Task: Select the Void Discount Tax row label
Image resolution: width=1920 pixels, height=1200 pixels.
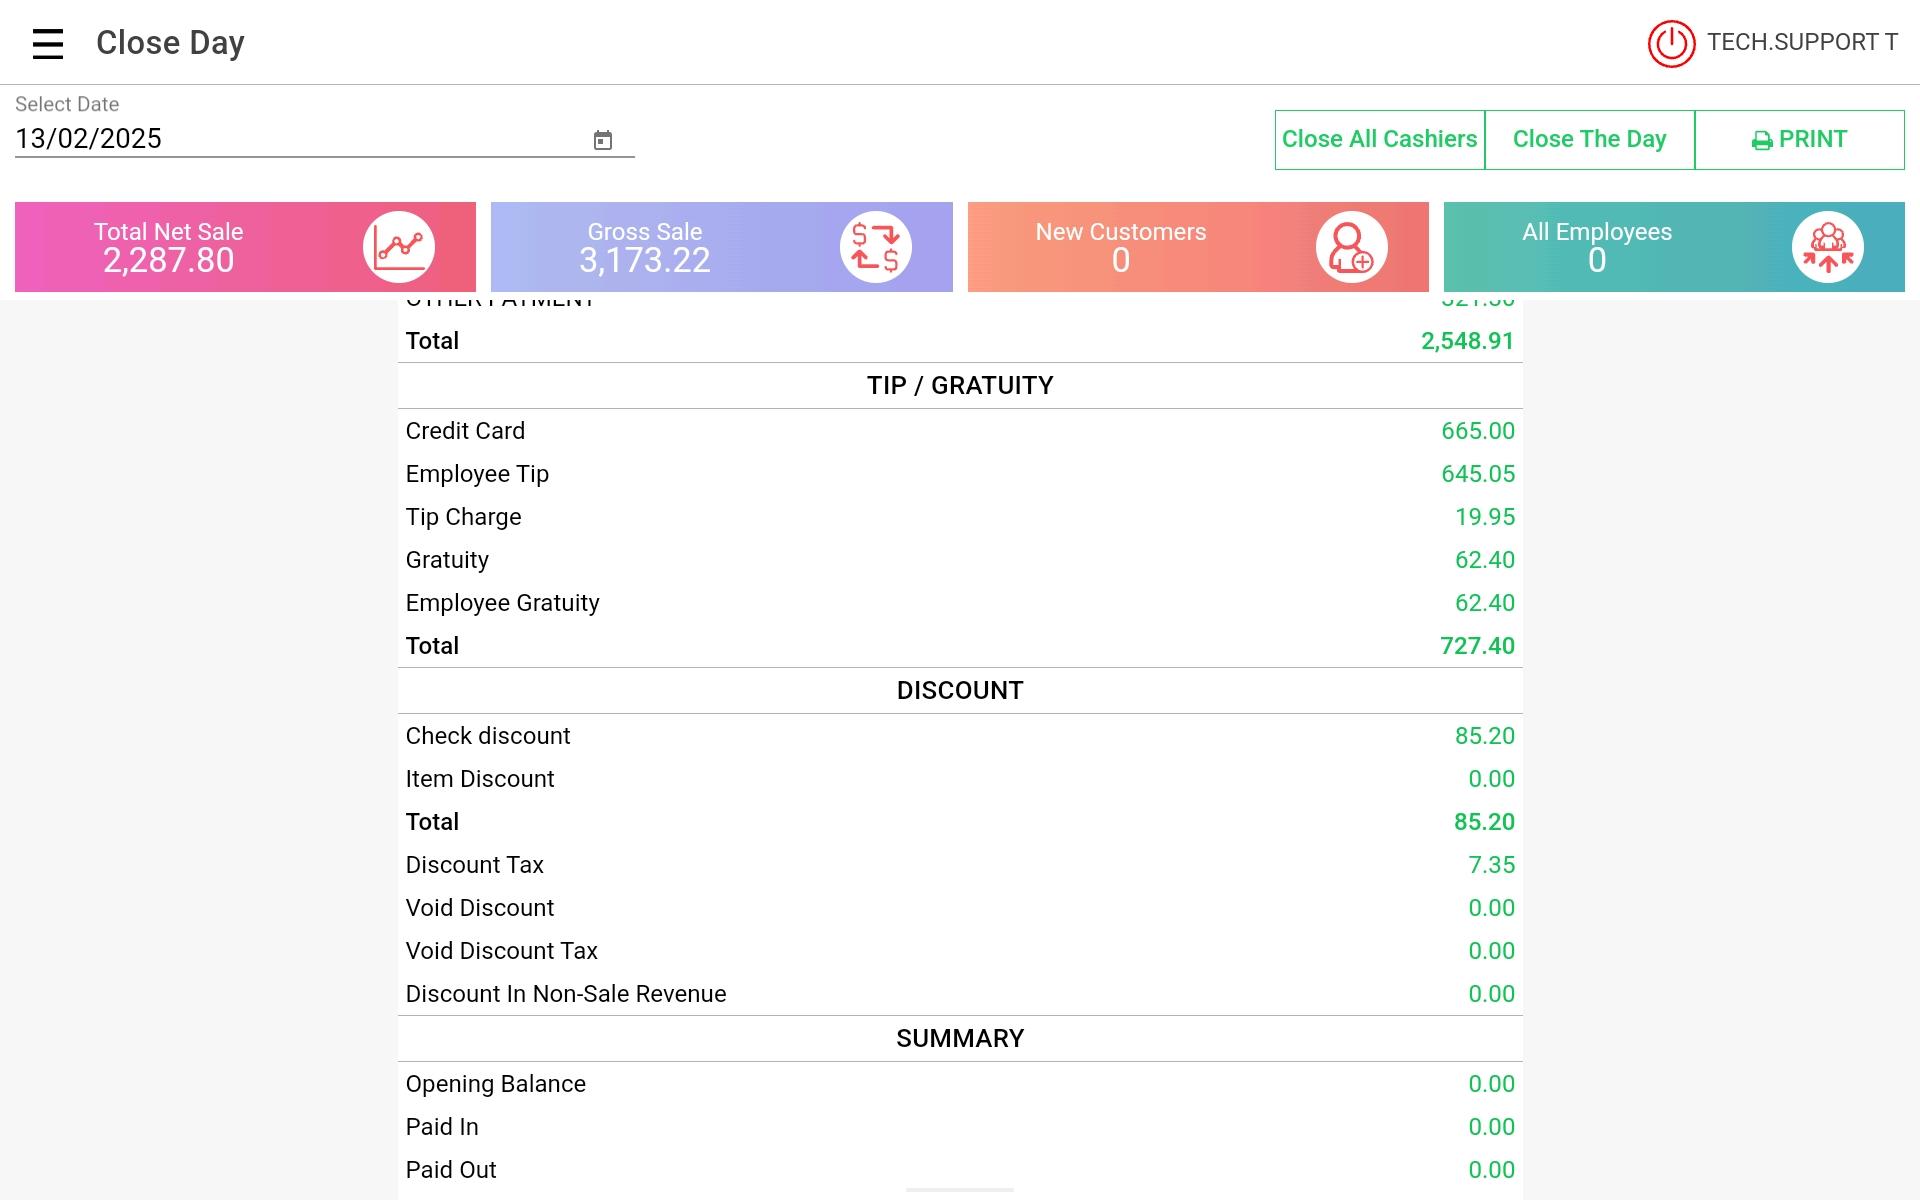Action: coord(502,951)
